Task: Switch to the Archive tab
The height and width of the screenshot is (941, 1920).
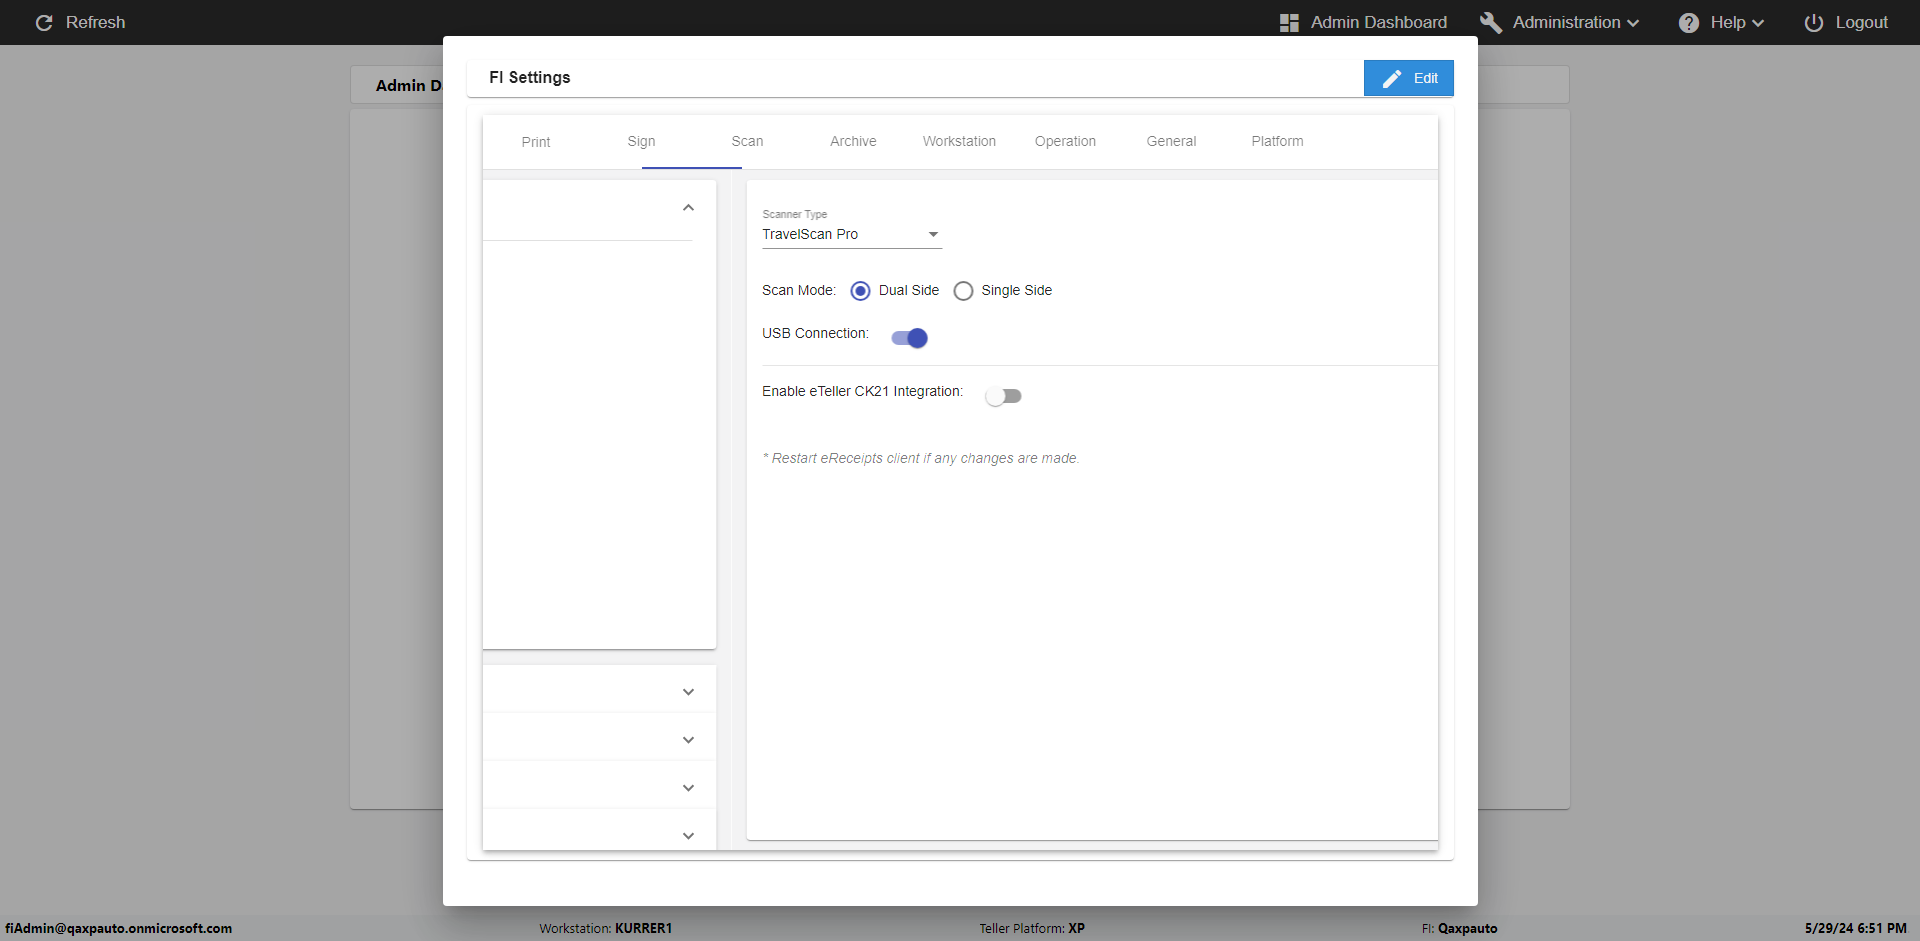Action: click(853, 142)
